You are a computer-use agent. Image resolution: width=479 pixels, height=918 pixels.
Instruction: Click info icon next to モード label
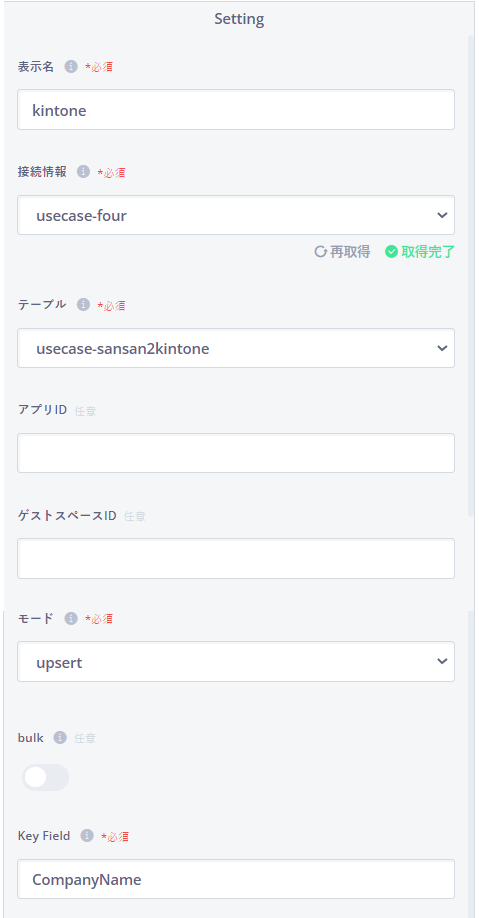tap(71, 618)
